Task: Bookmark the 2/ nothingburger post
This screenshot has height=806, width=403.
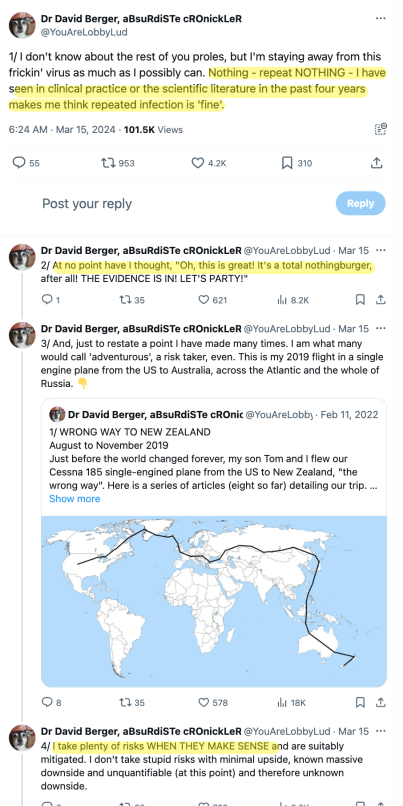Action: [x=361, y=300]
